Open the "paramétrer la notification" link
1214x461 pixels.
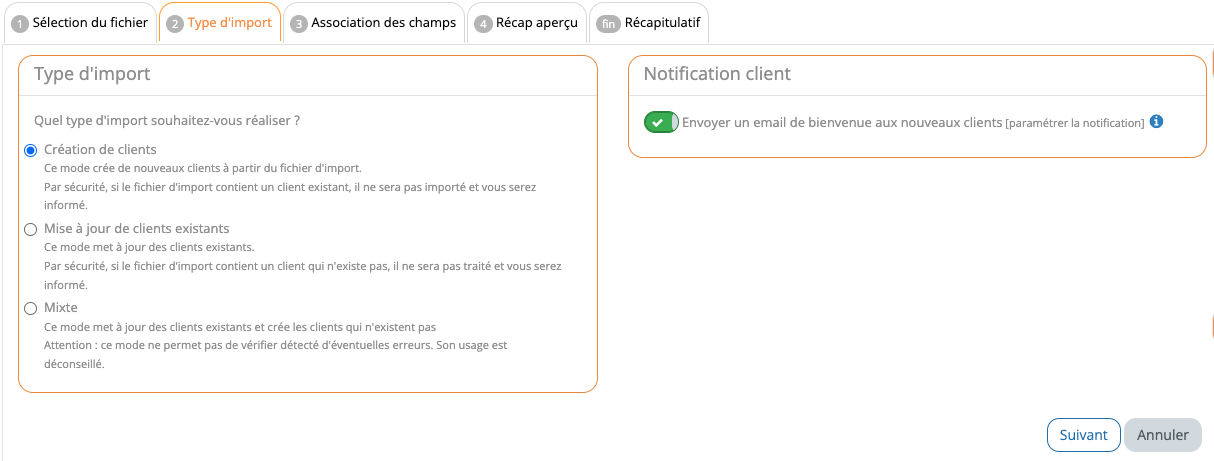click(1075, 123)
